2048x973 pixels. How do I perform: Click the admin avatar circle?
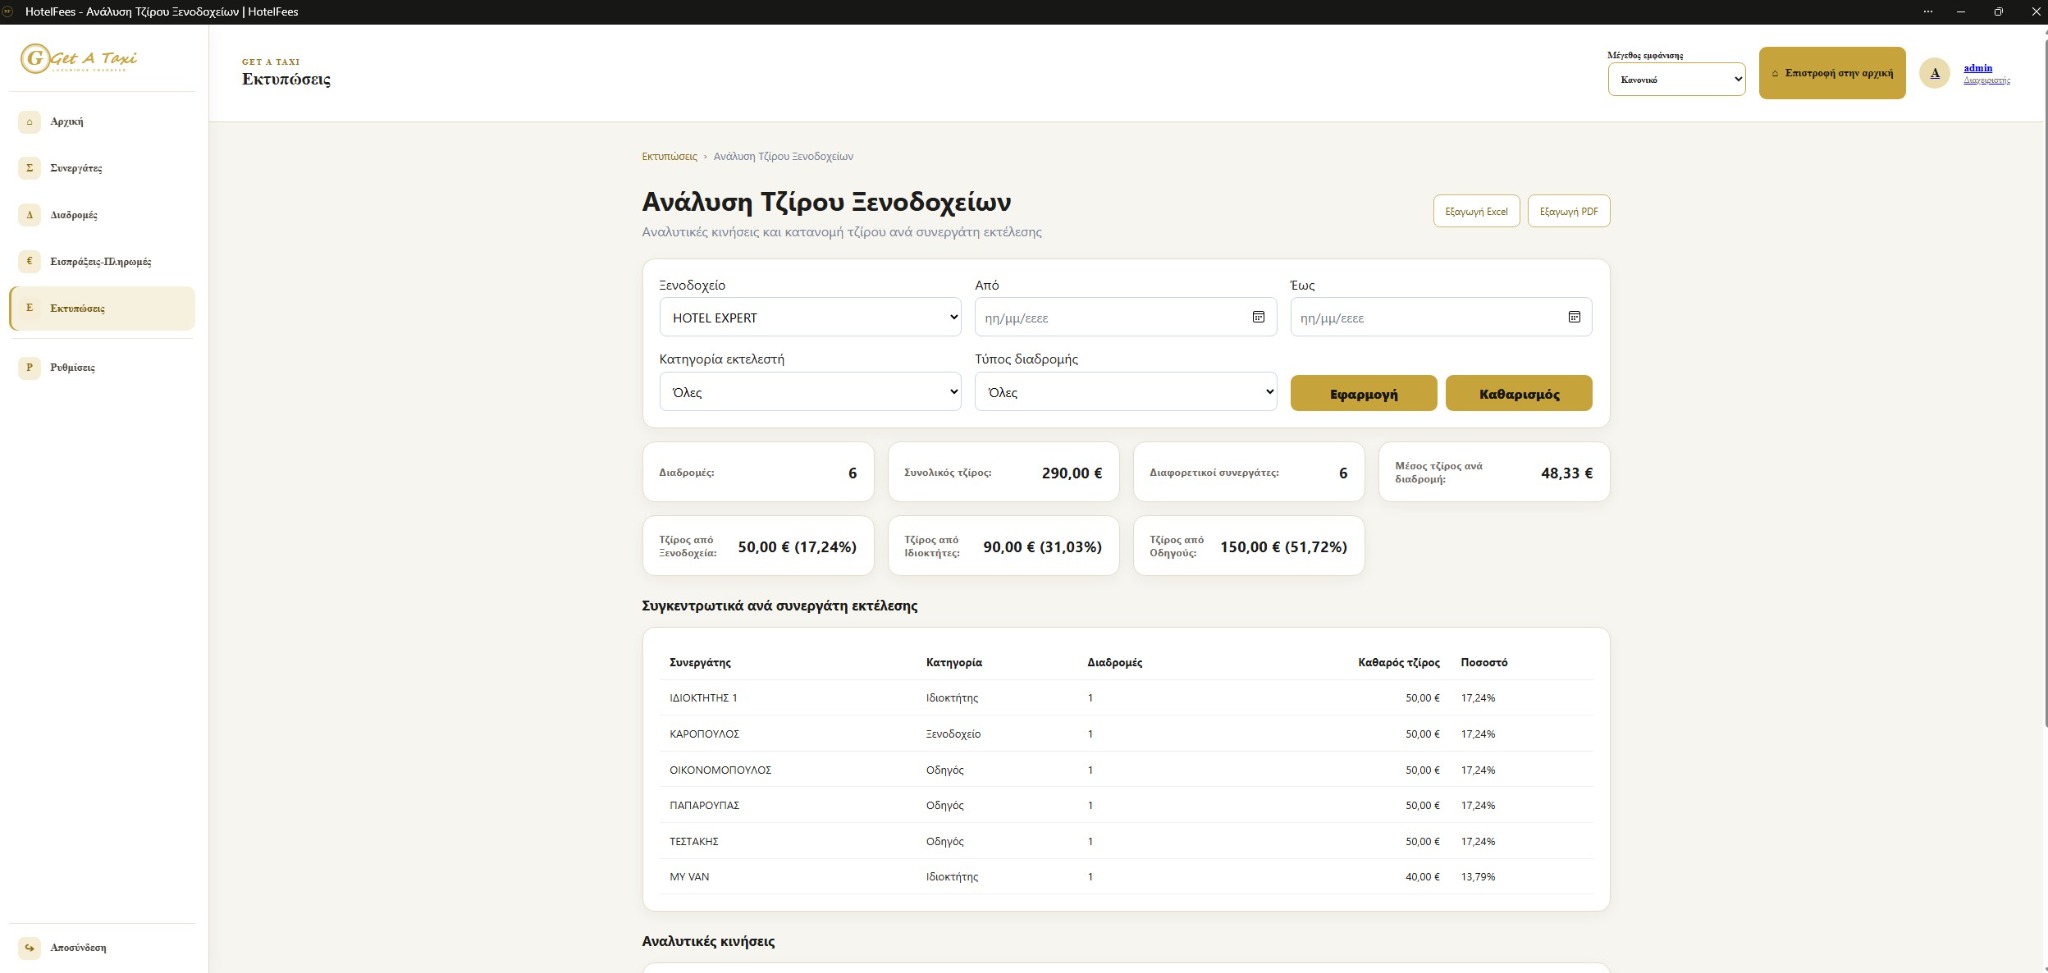click(x=1934, y=73)
